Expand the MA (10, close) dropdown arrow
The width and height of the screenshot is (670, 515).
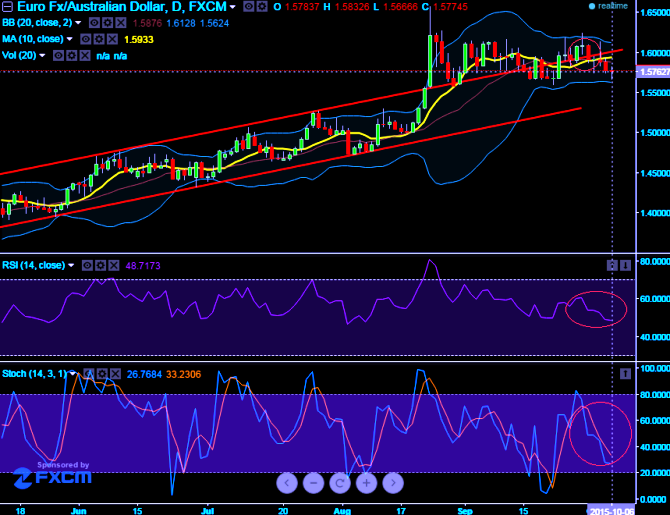(x=70, y=39)
